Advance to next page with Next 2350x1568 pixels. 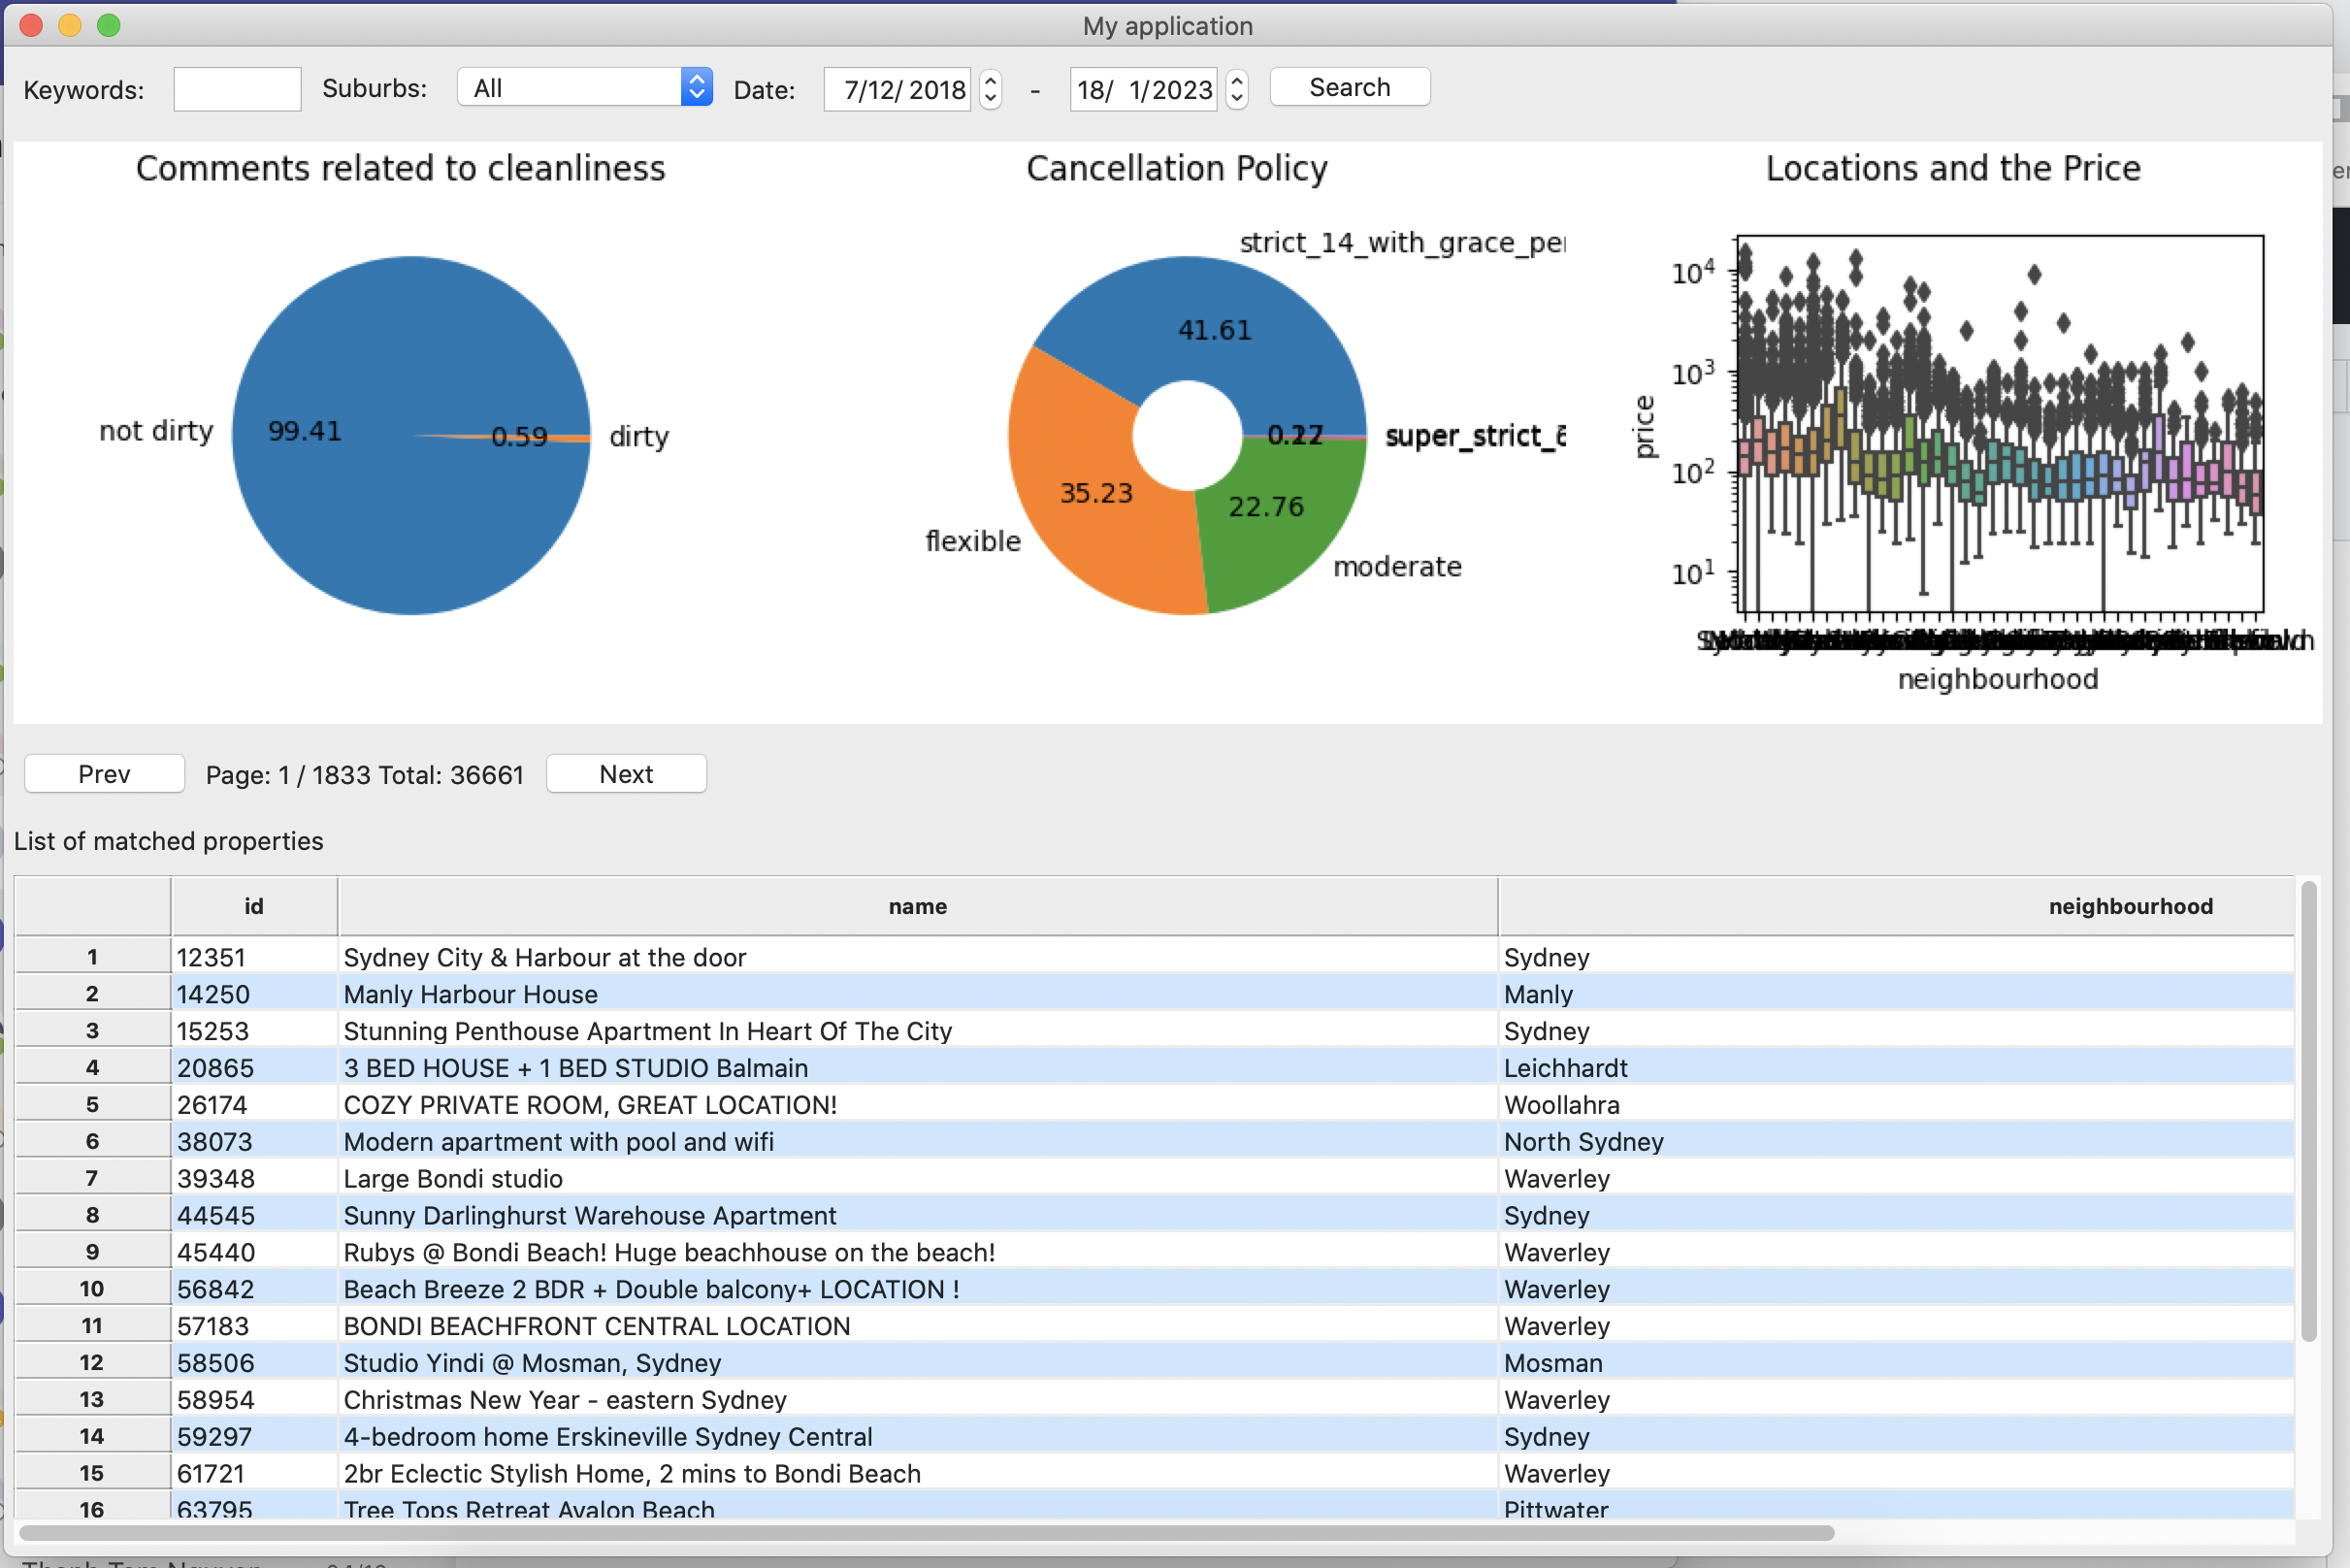(626, 774)
